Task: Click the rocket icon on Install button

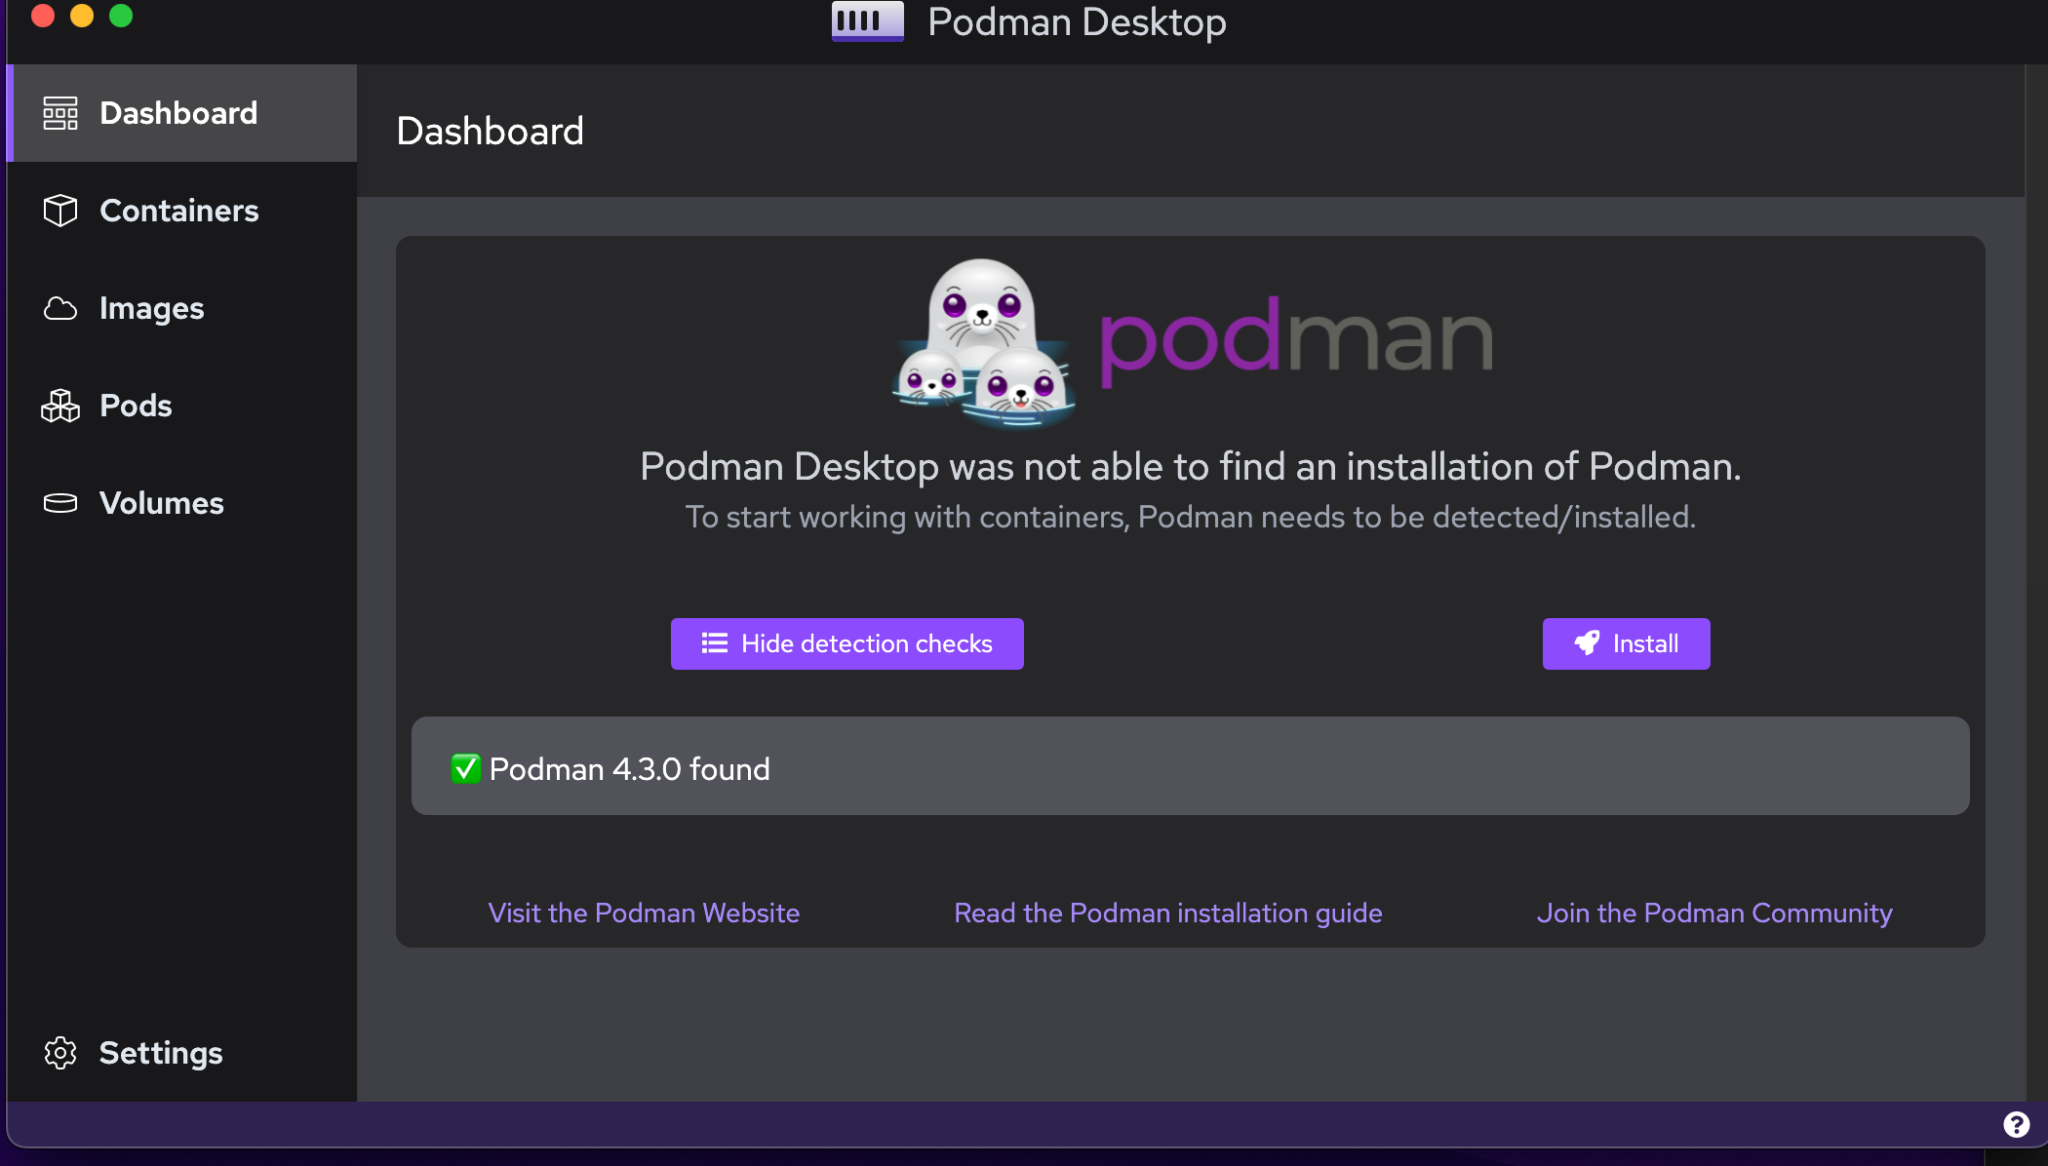Action: pos(1588,643)
